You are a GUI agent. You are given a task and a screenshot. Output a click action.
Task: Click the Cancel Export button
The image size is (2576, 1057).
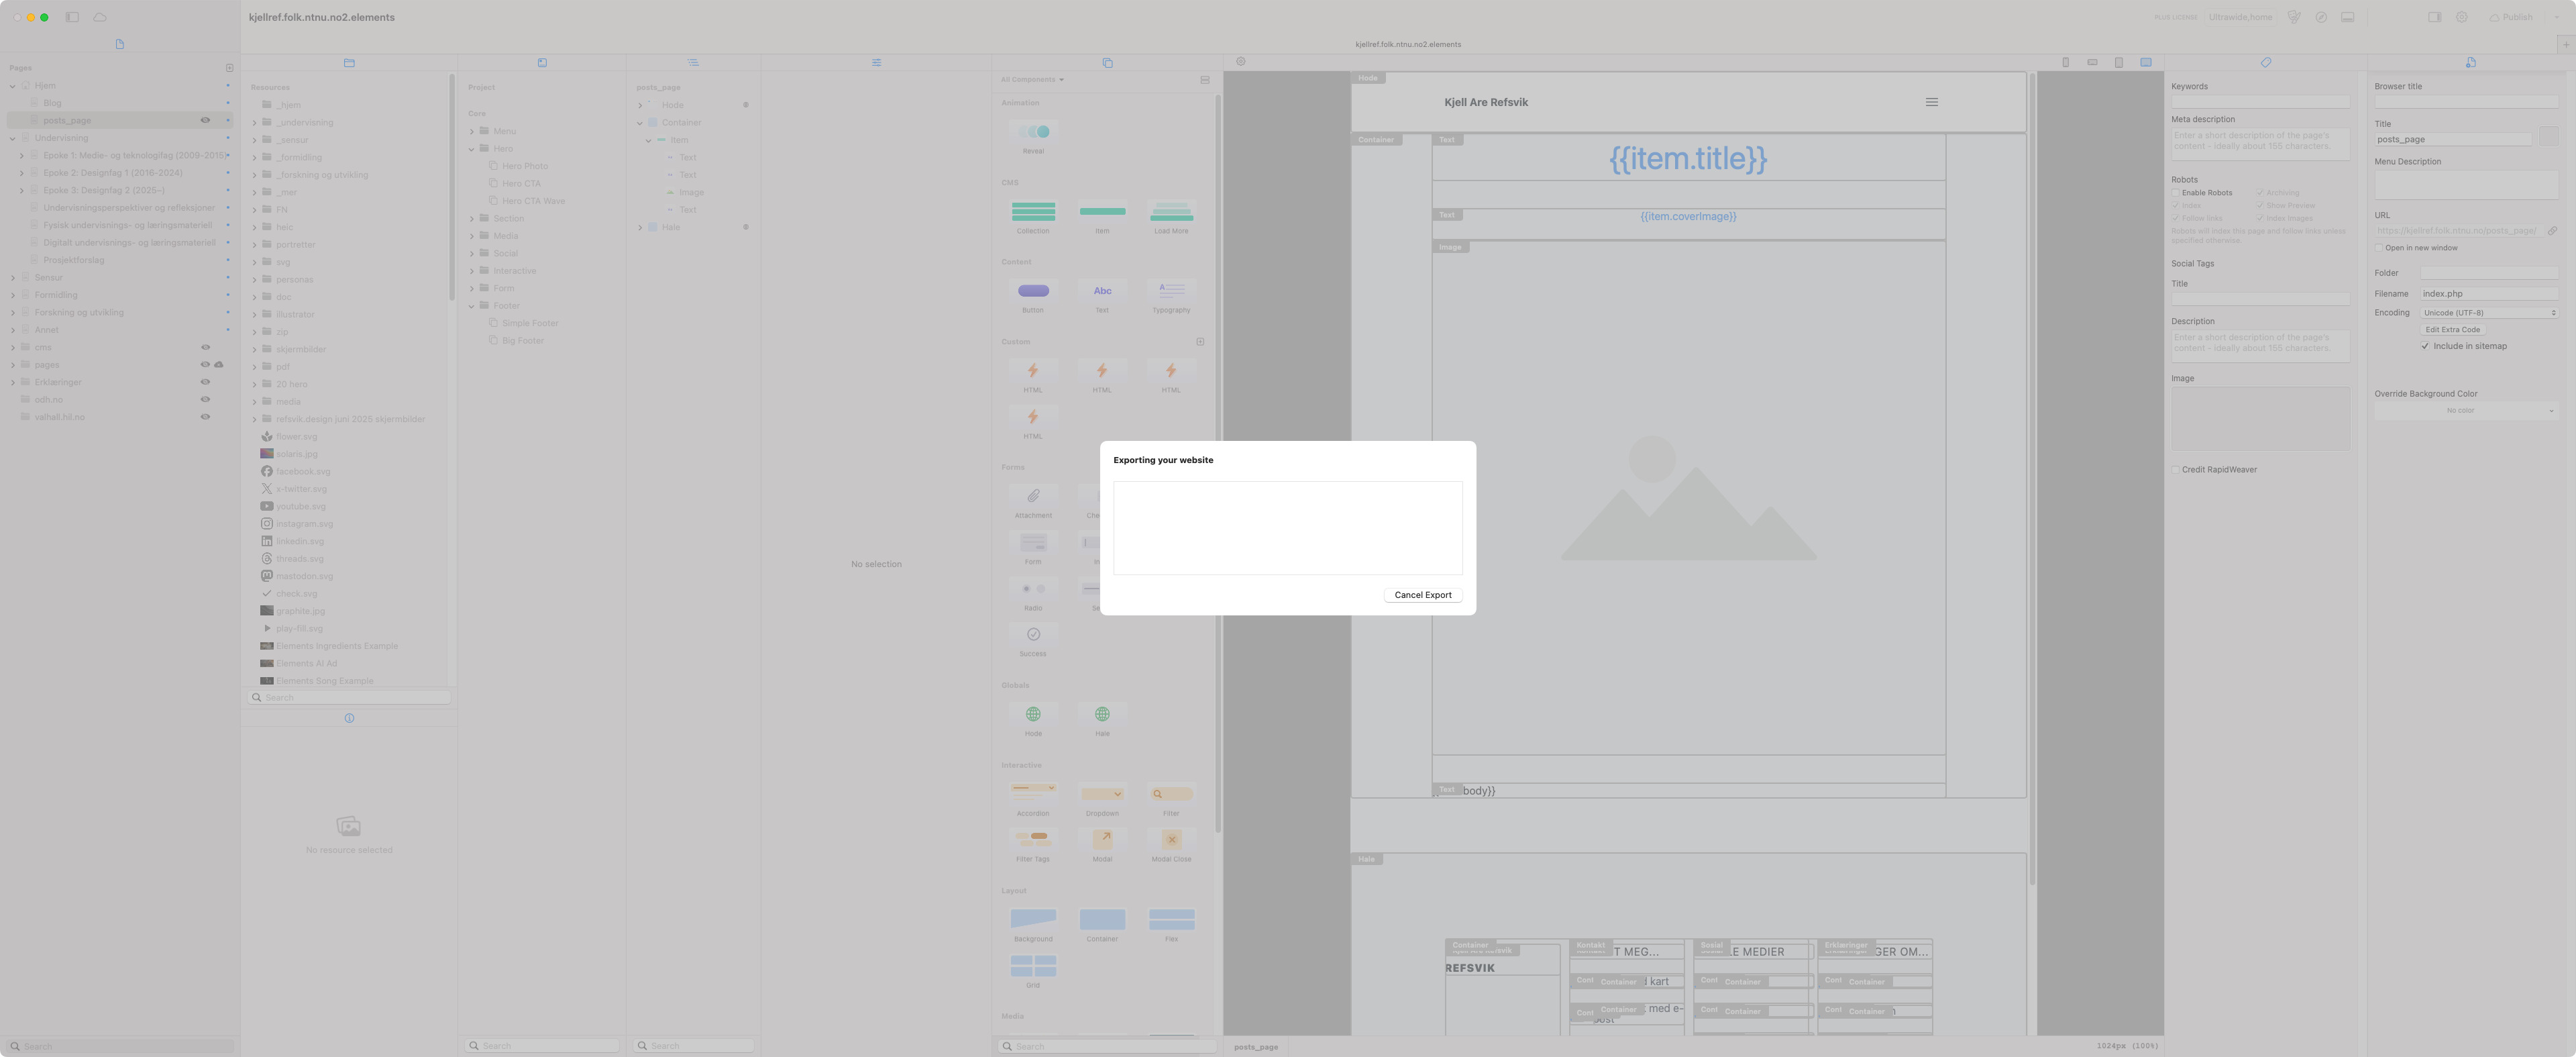(x=1422, y=595)
